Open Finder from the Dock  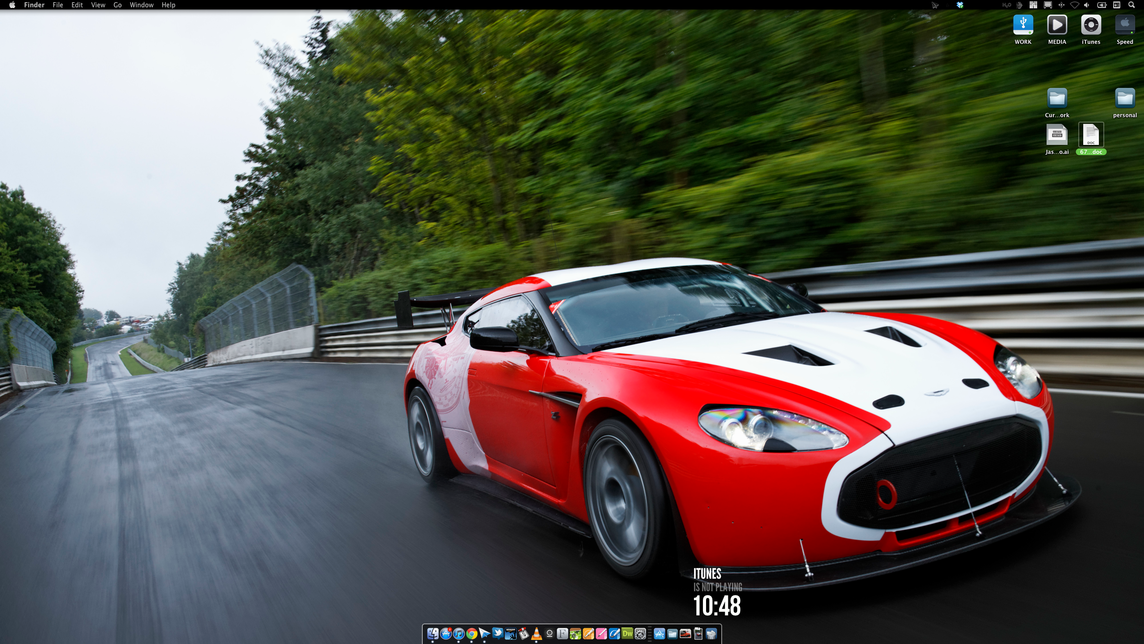[x=433, y=634]
